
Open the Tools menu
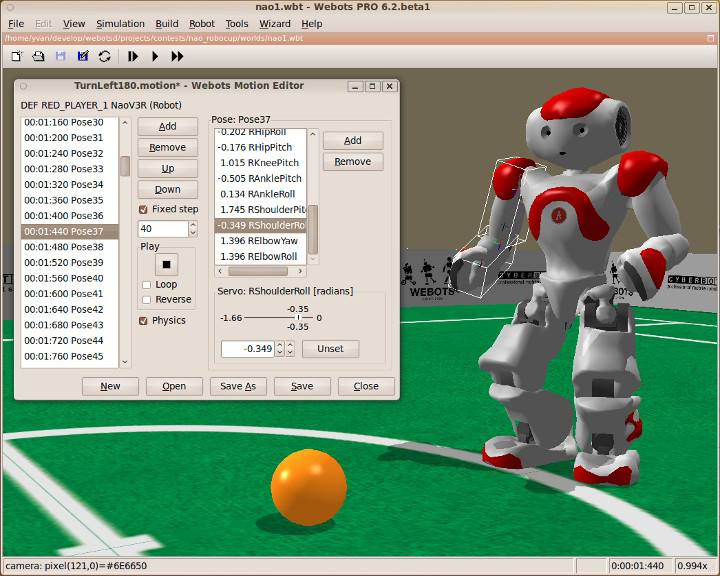(x=236, y=24)
